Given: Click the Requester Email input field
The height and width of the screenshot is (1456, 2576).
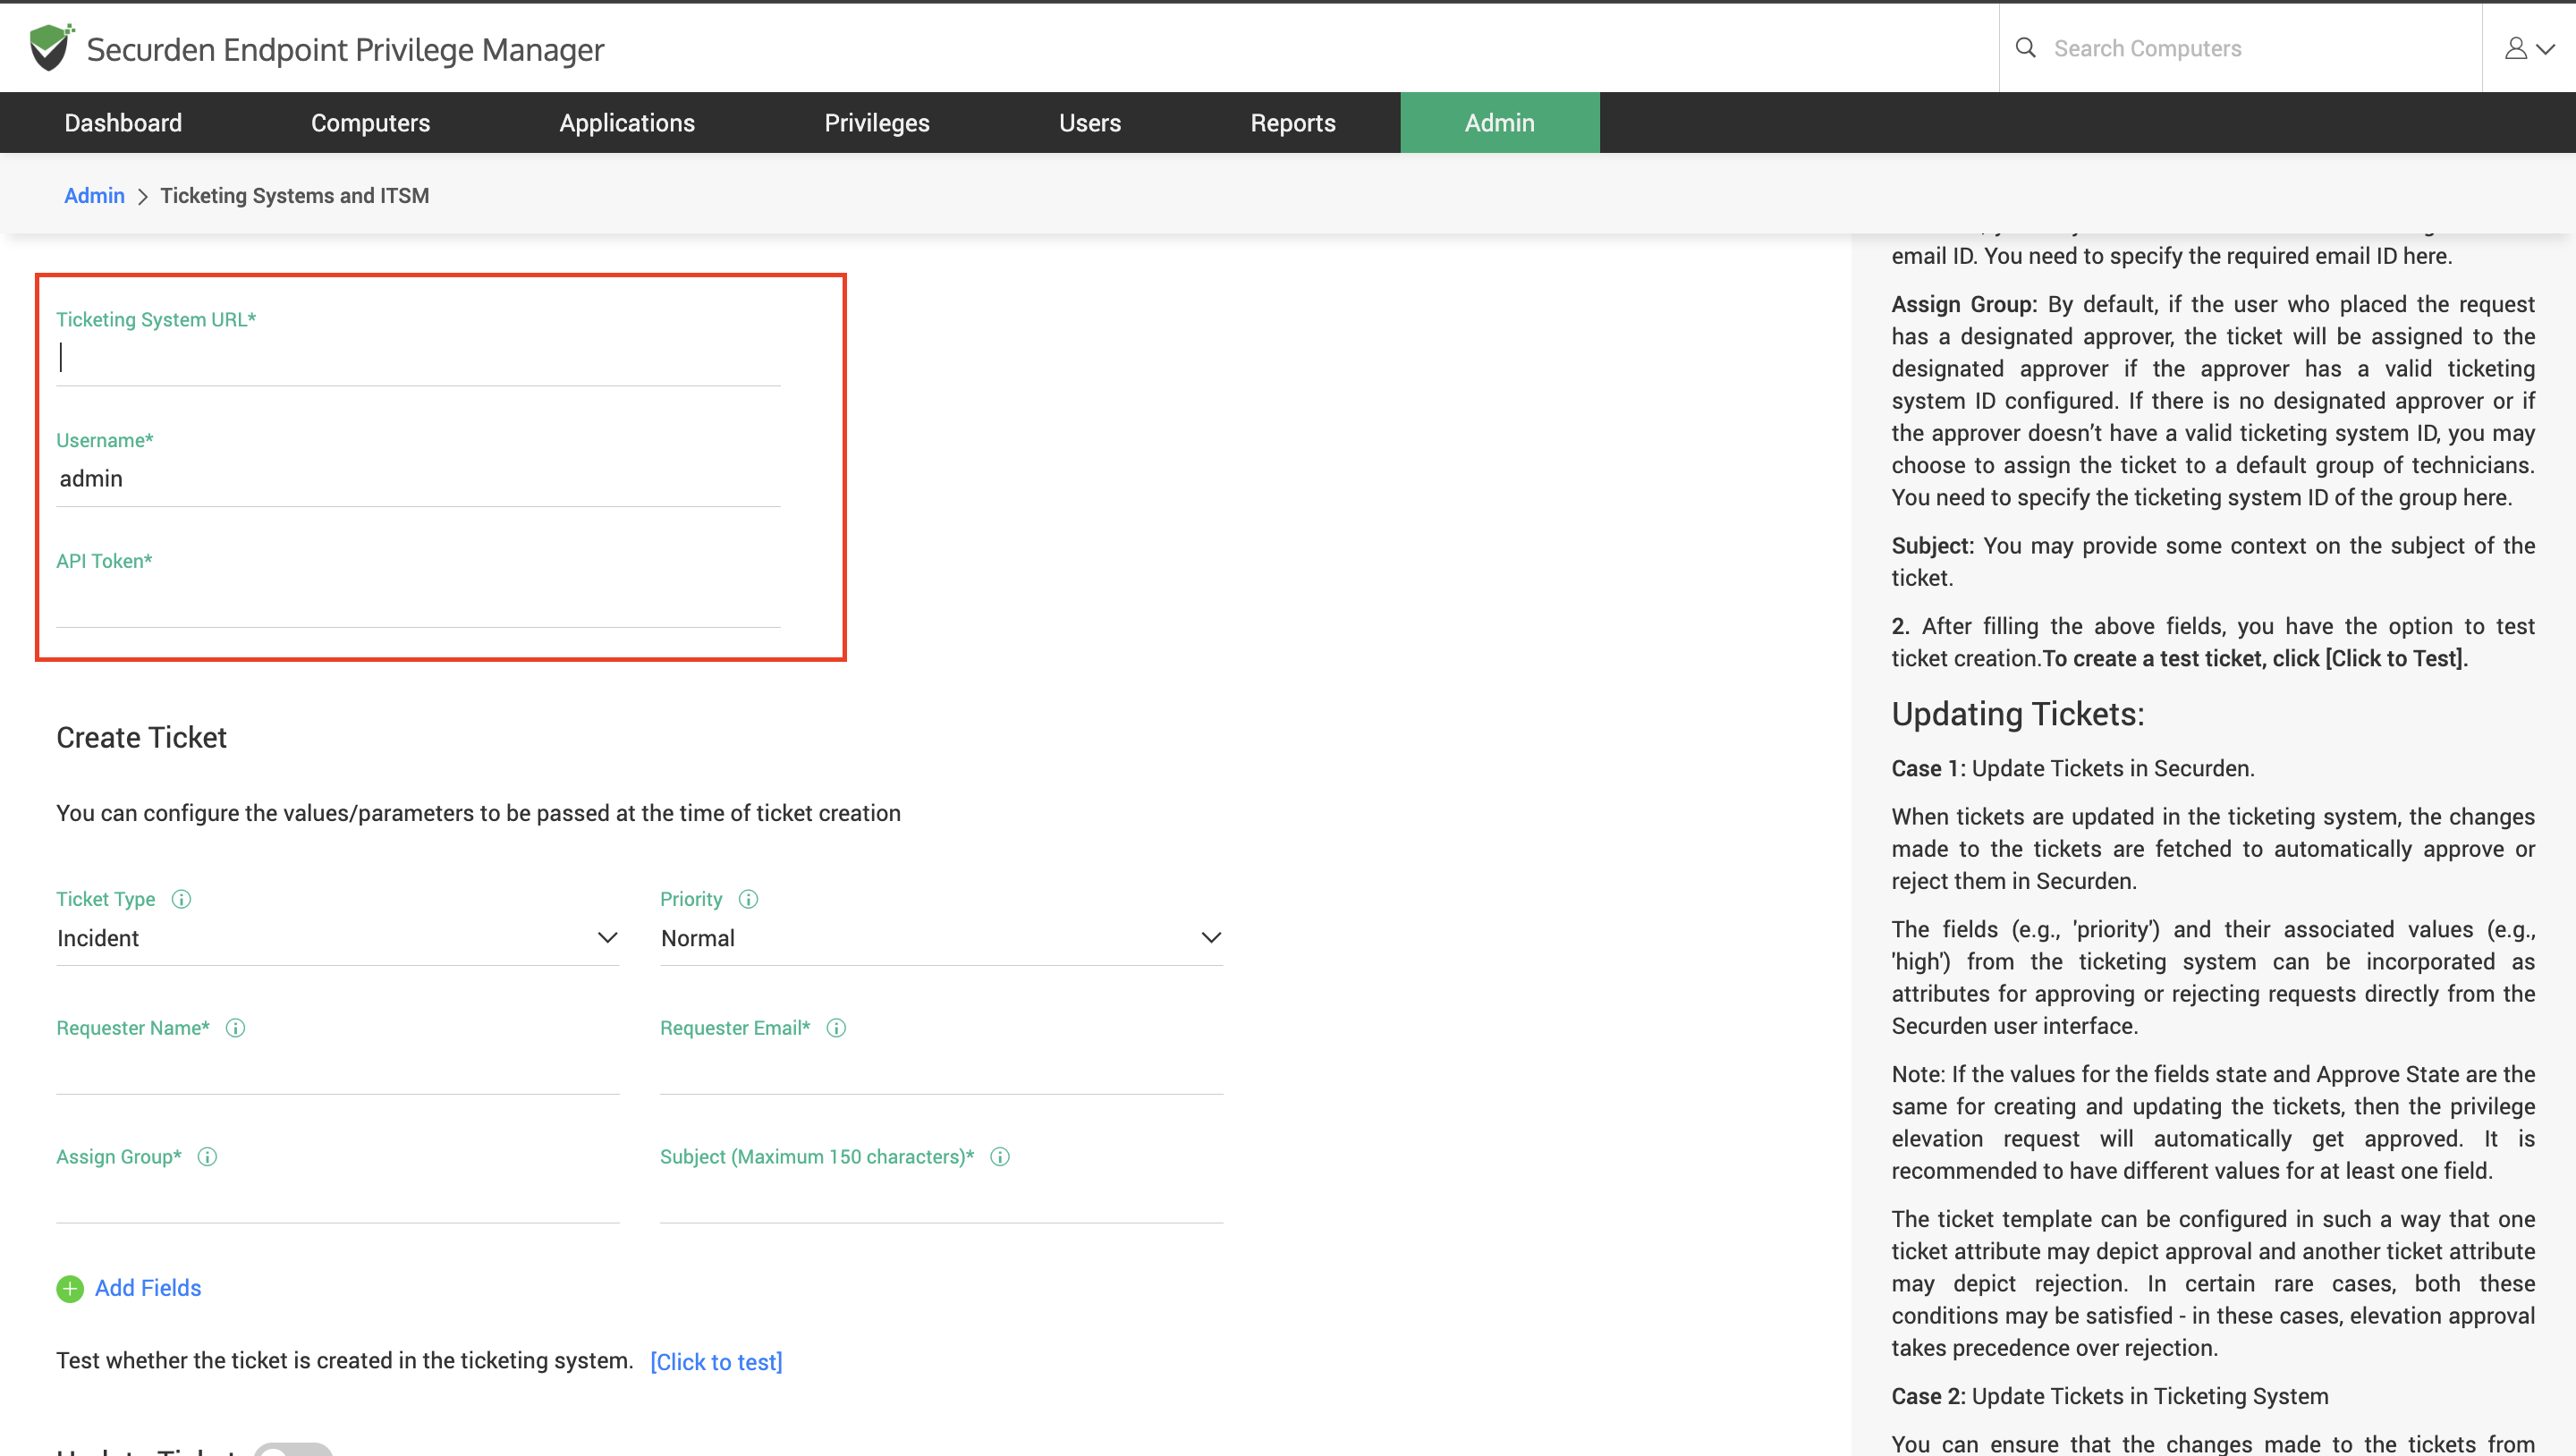Looking at the screenshot, I should pos(942,1069).
